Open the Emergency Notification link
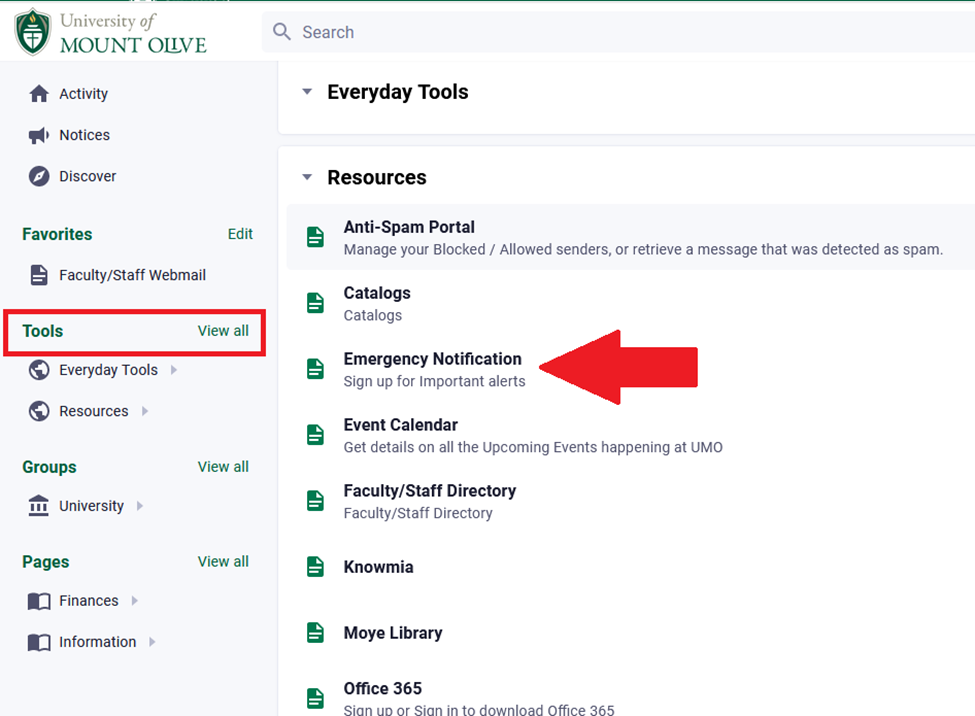 point(433,359)
